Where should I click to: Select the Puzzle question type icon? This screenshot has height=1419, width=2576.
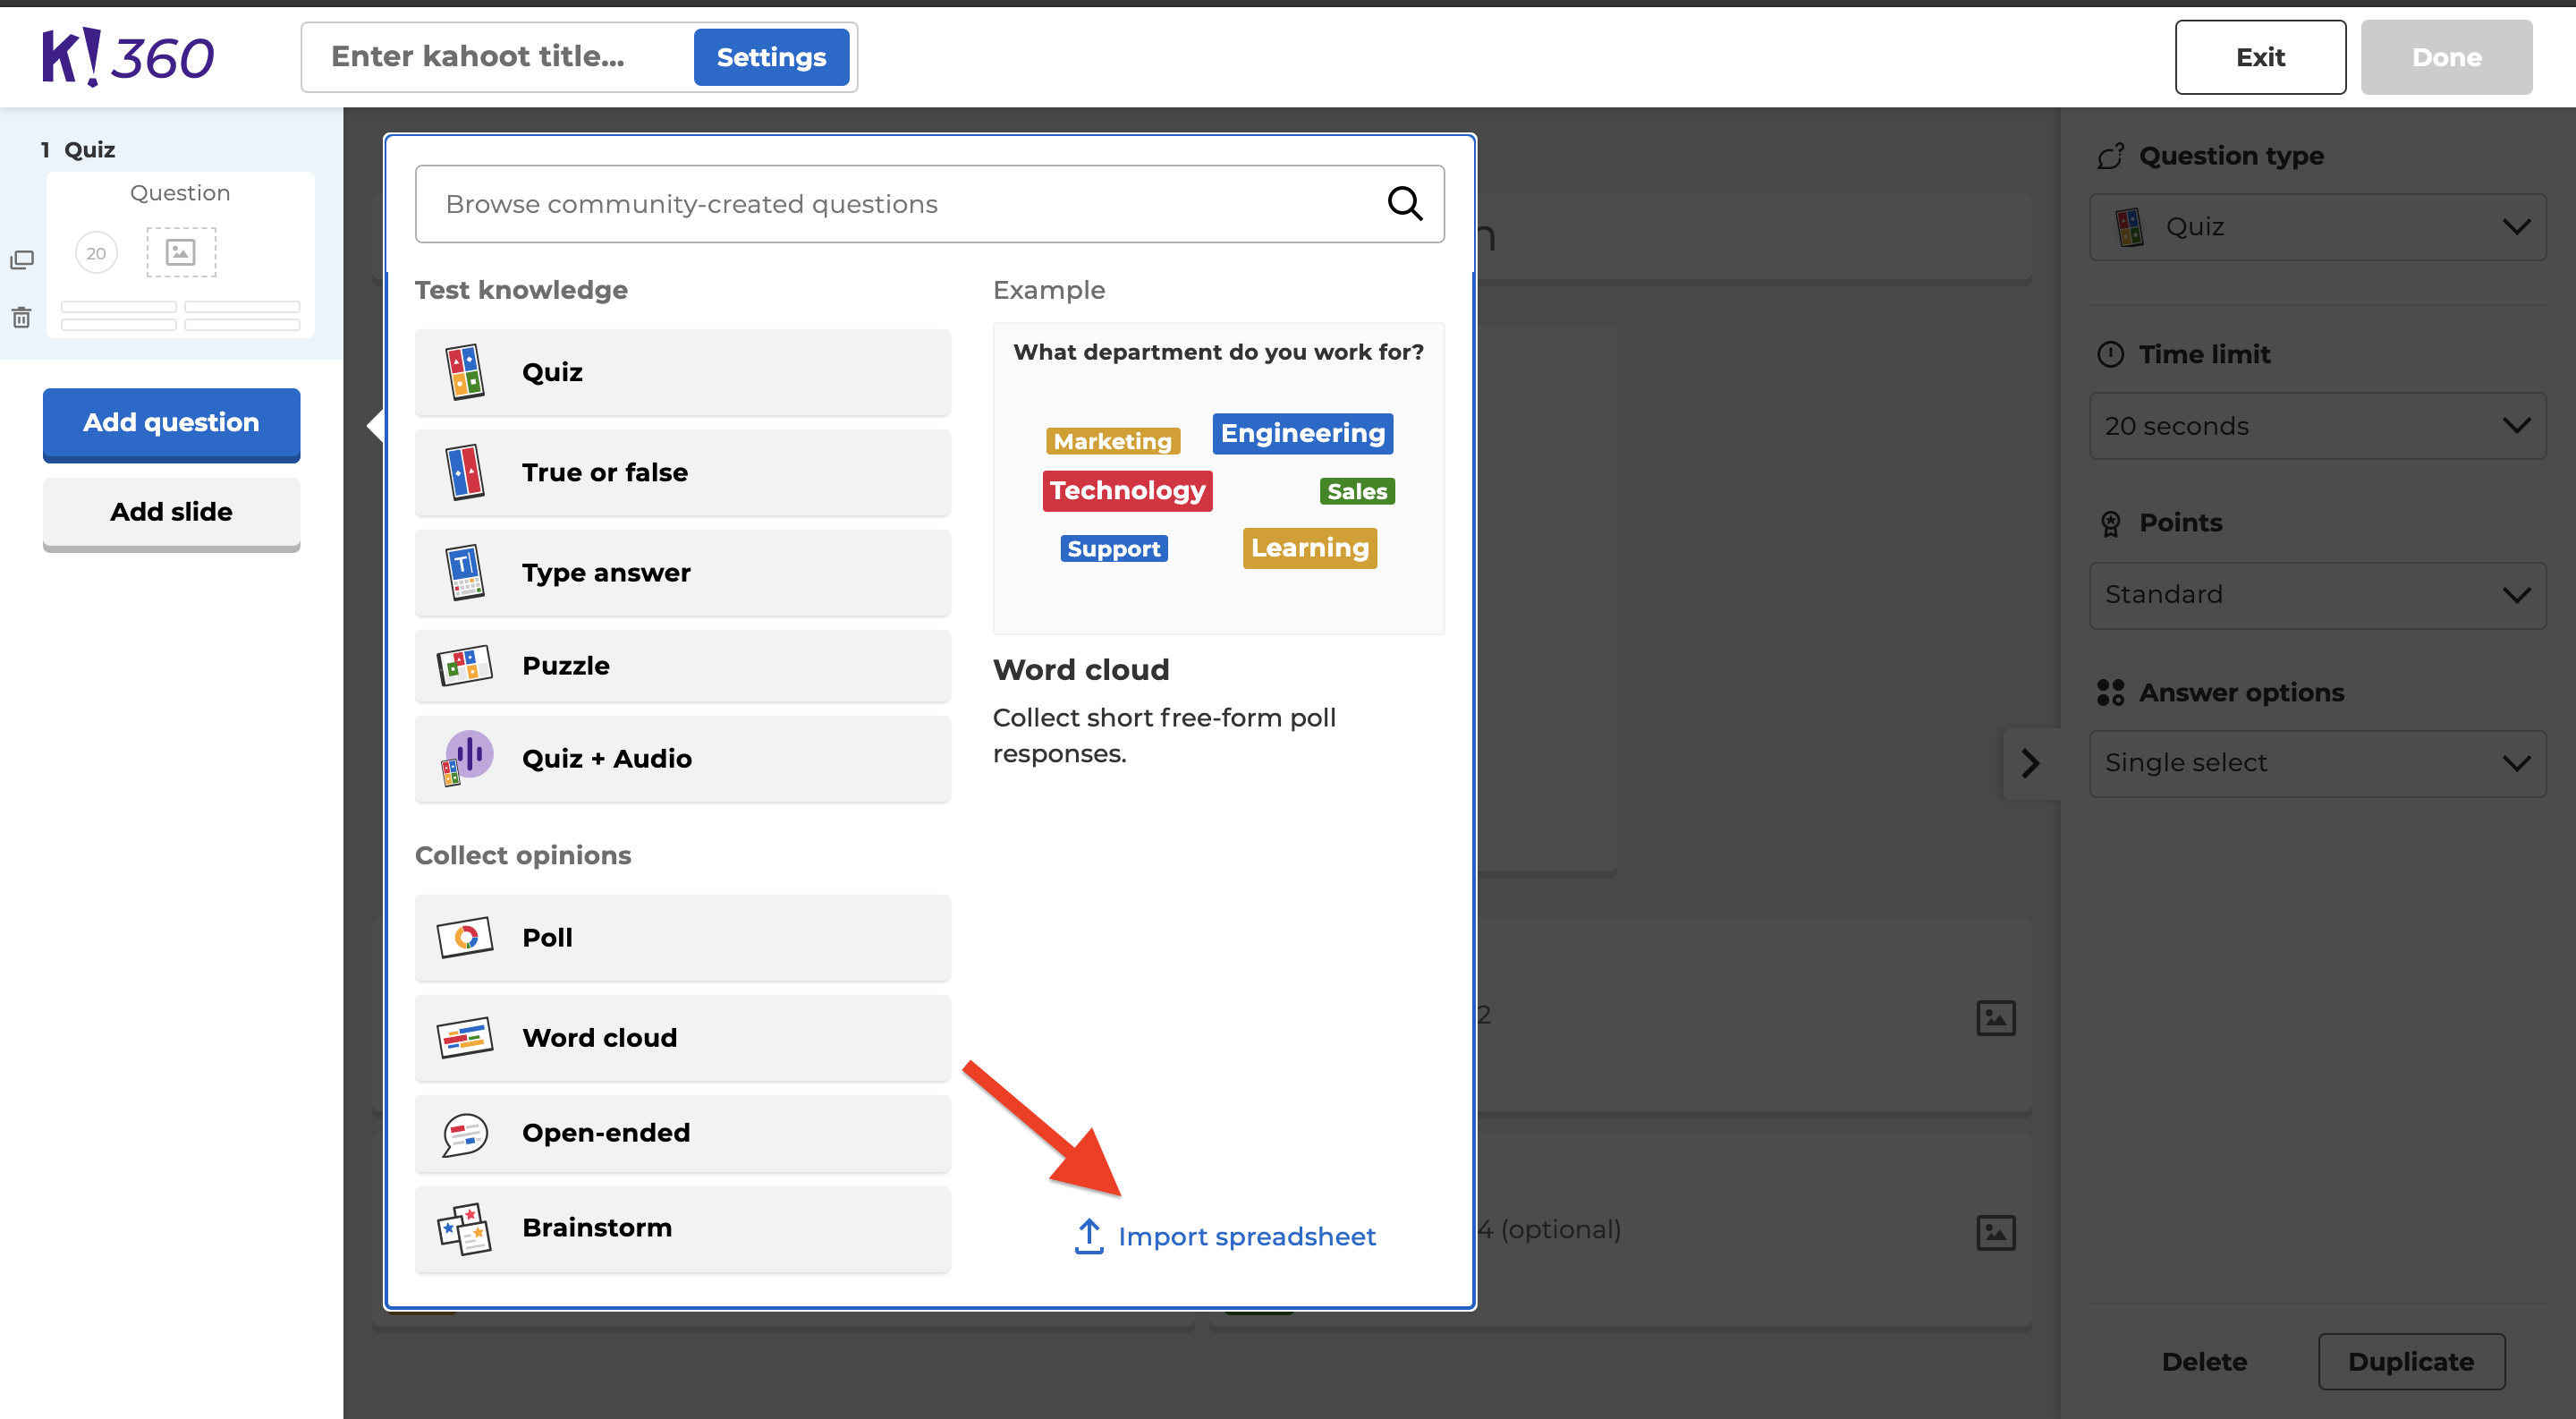[462, 666]
